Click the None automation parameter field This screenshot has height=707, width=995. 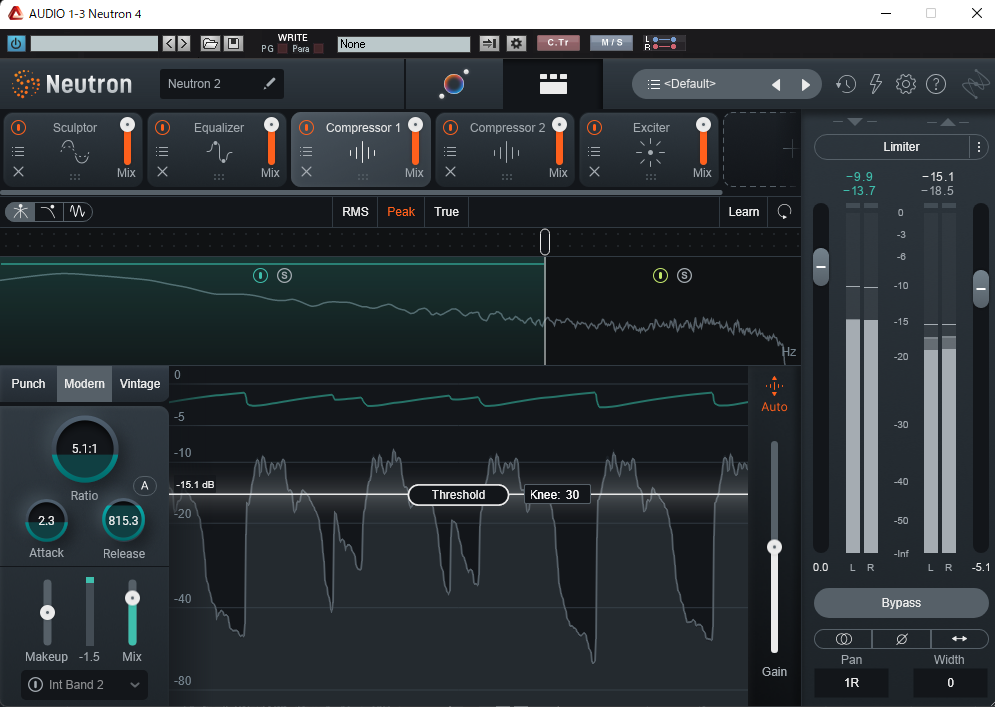point(404,44)
